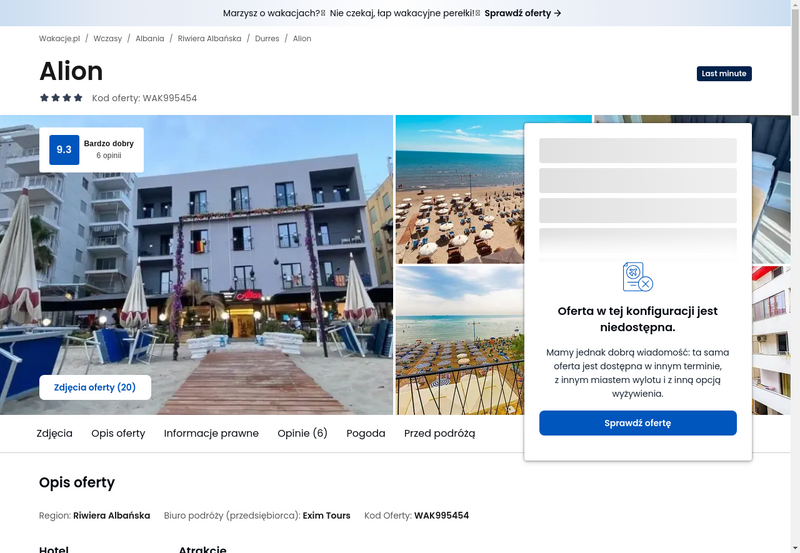The image size is (800, 553).
Task: Navigate to the Albania breadcrumb
Action: (x=150, y=39)
